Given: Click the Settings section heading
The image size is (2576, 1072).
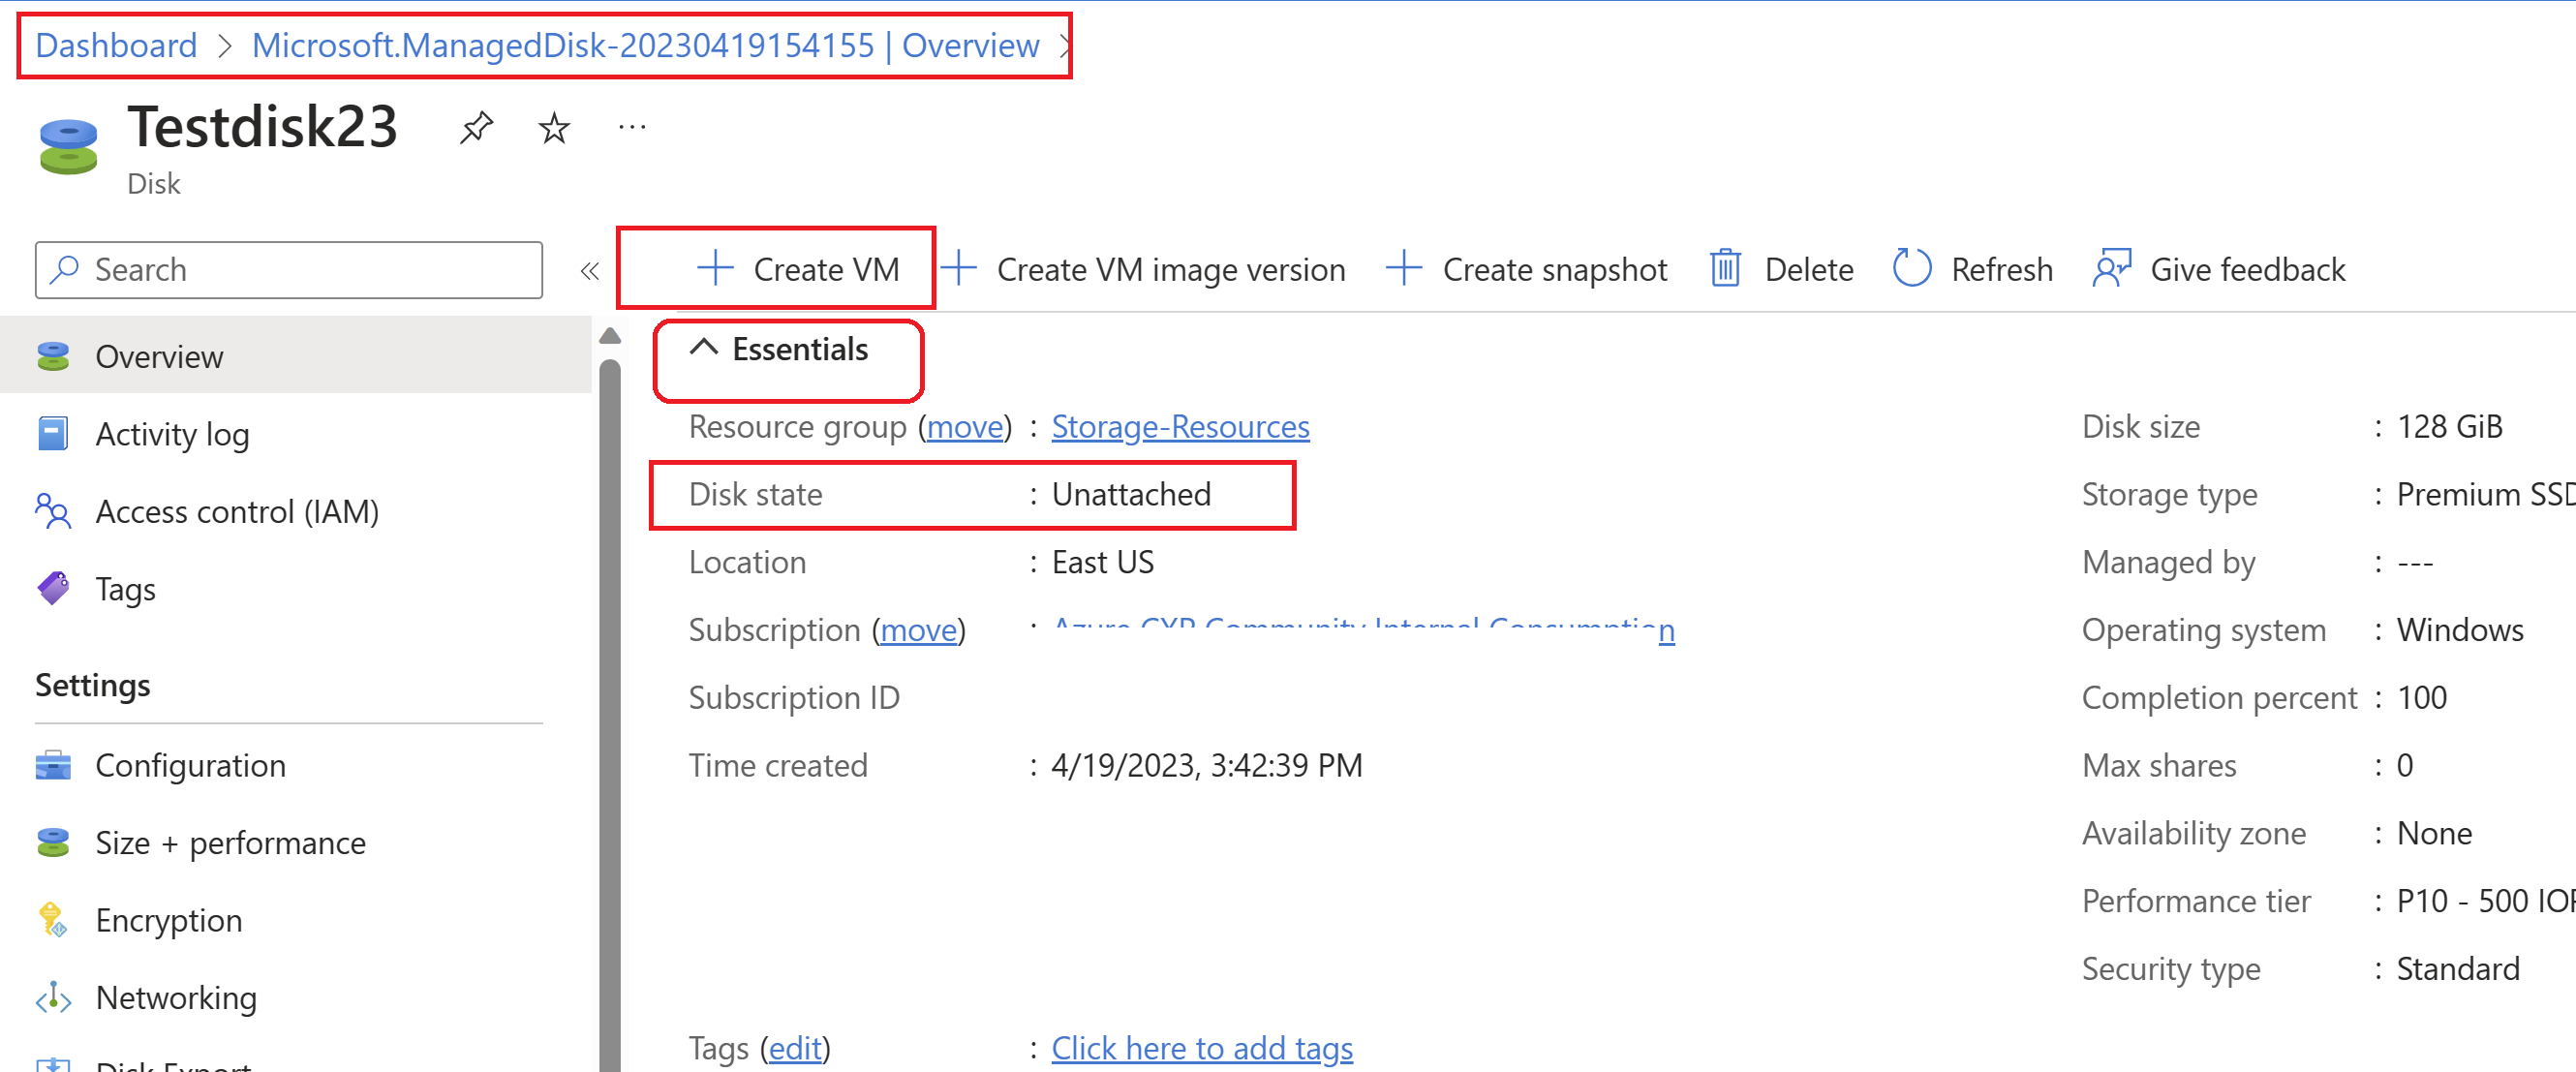Looking at the screenshot, I should tap(93, 685).
